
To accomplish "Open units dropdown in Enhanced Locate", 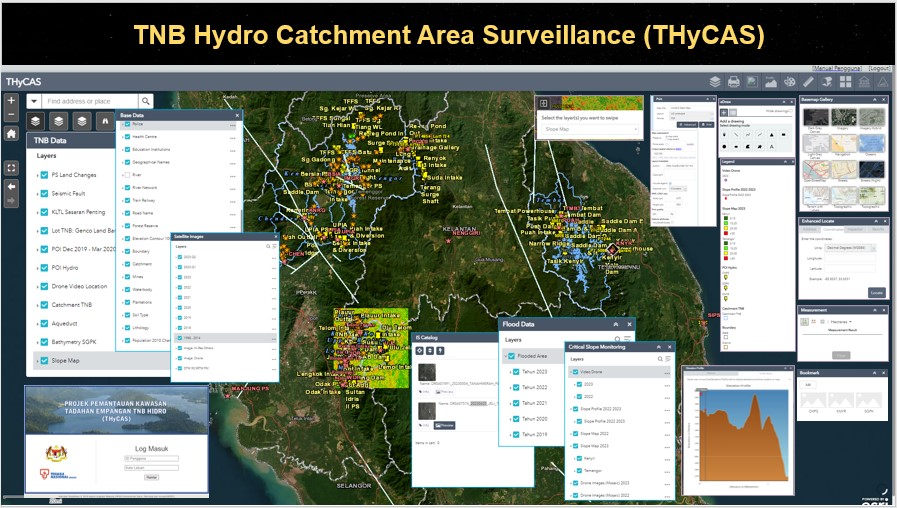I will [x=850, y=248].
